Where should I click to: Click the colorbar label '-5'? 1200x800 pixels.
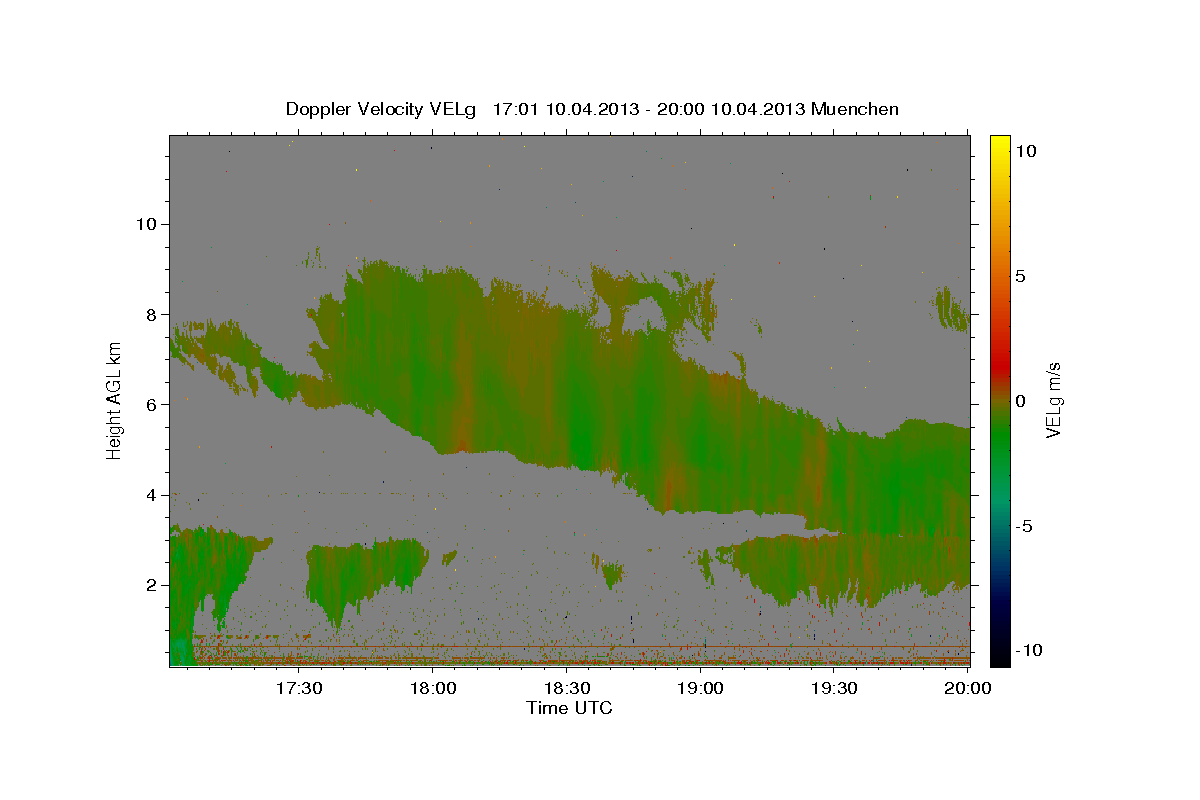[x=1024, y=526]
